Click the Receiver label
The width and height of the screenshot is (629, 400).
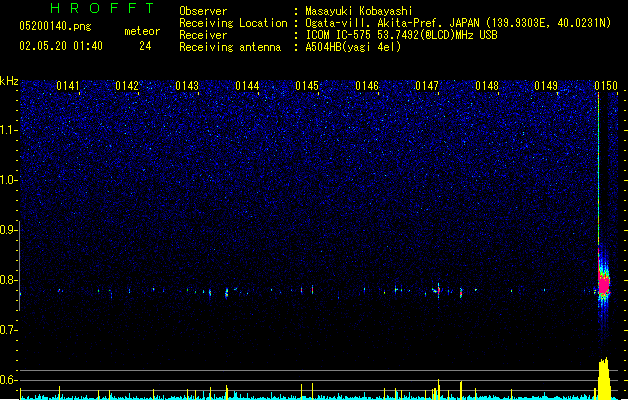click(x=203, y=35)
